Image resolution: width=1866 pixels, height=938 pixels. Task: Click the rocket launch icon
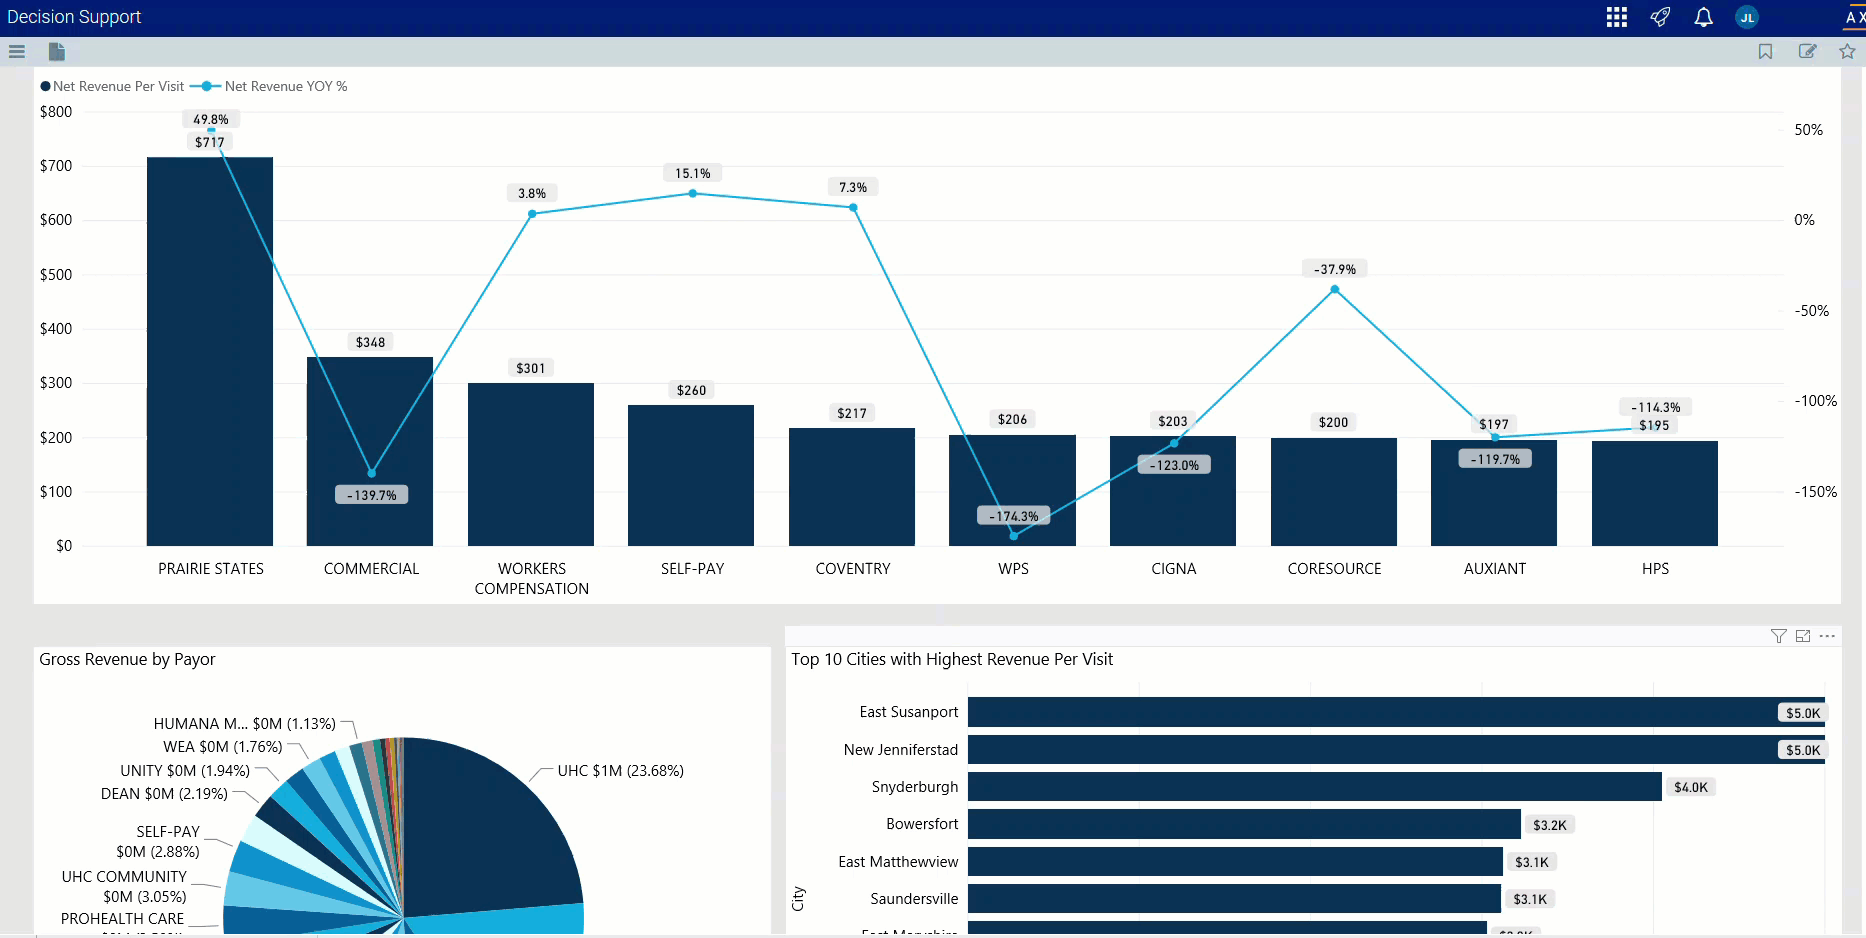tap(1660, 17)
